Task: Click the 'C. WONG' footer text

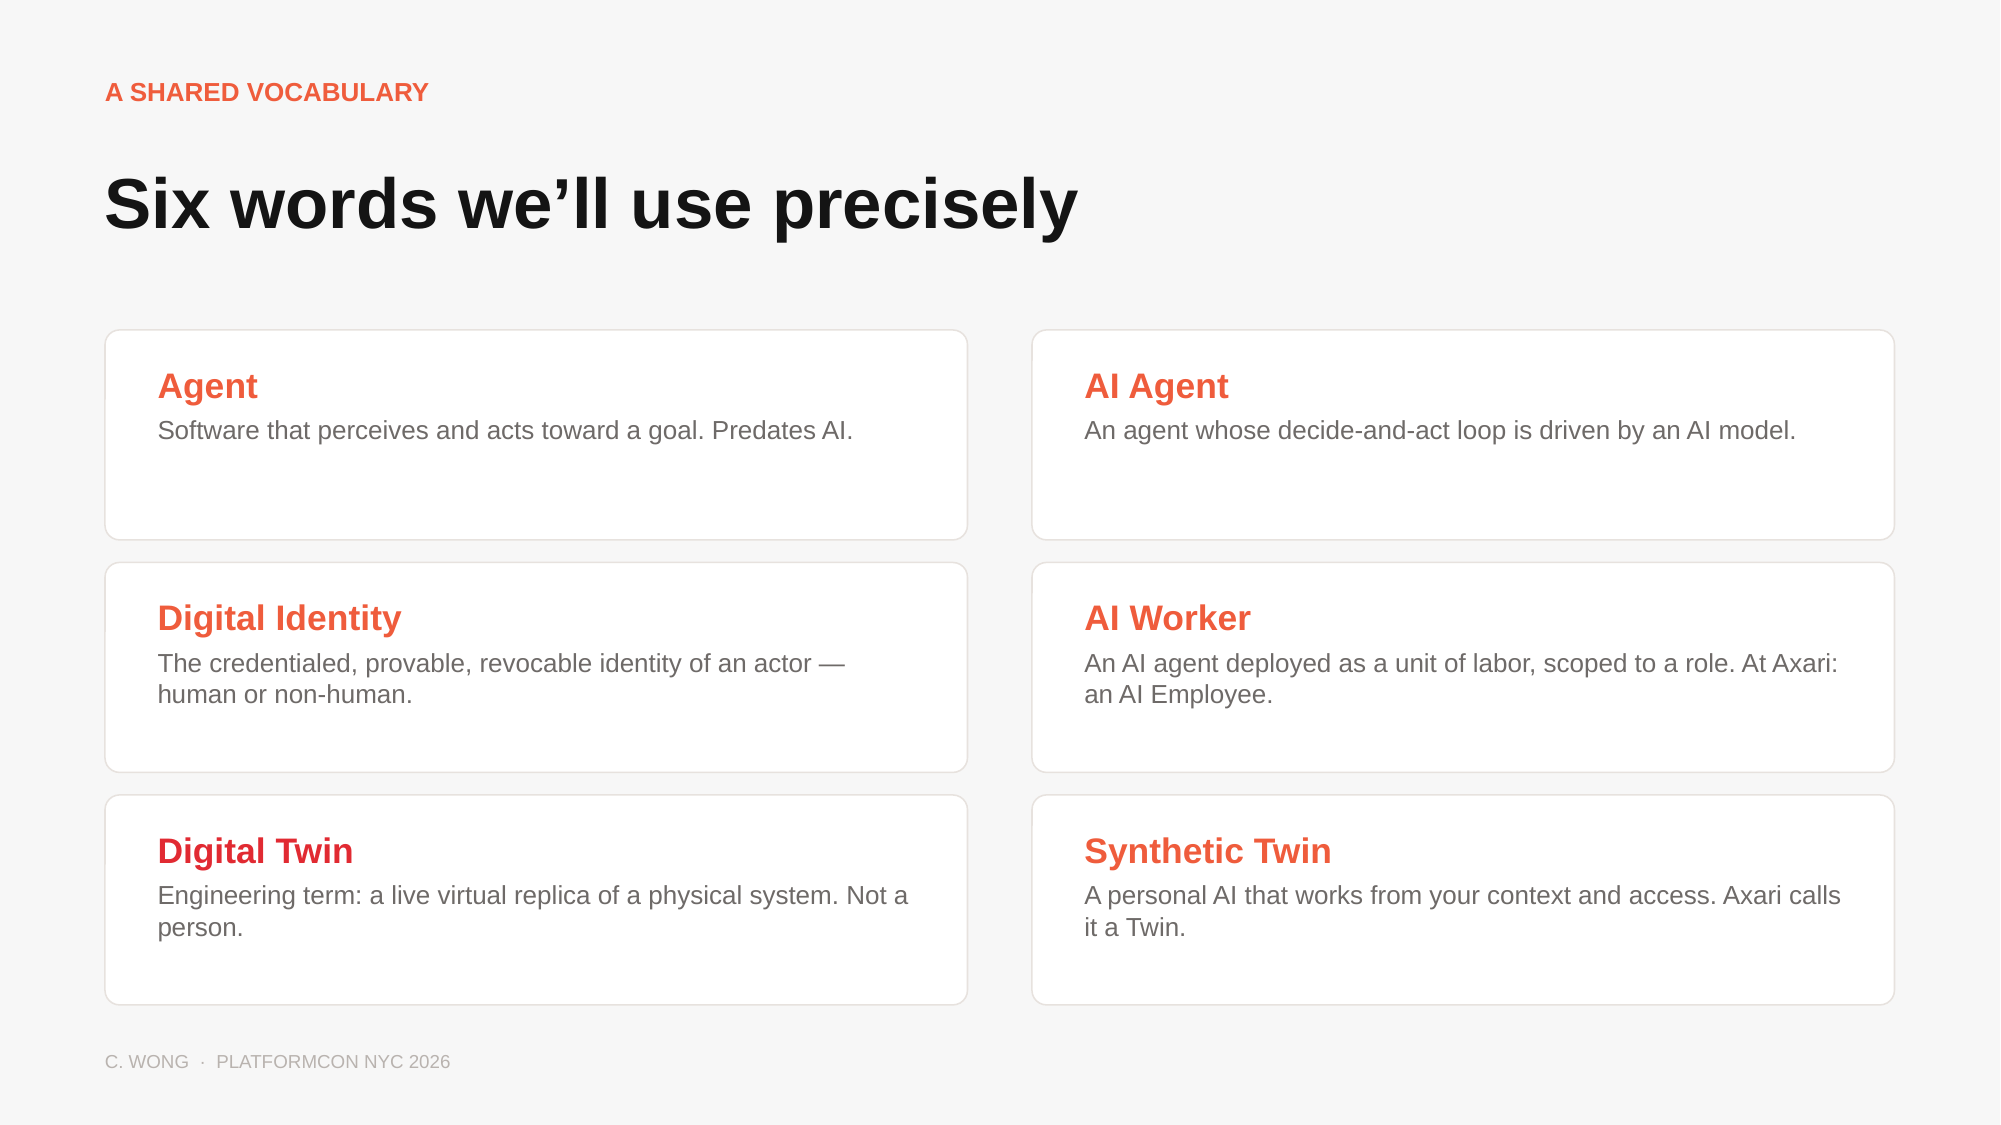Action: (x=147, y=1062)
